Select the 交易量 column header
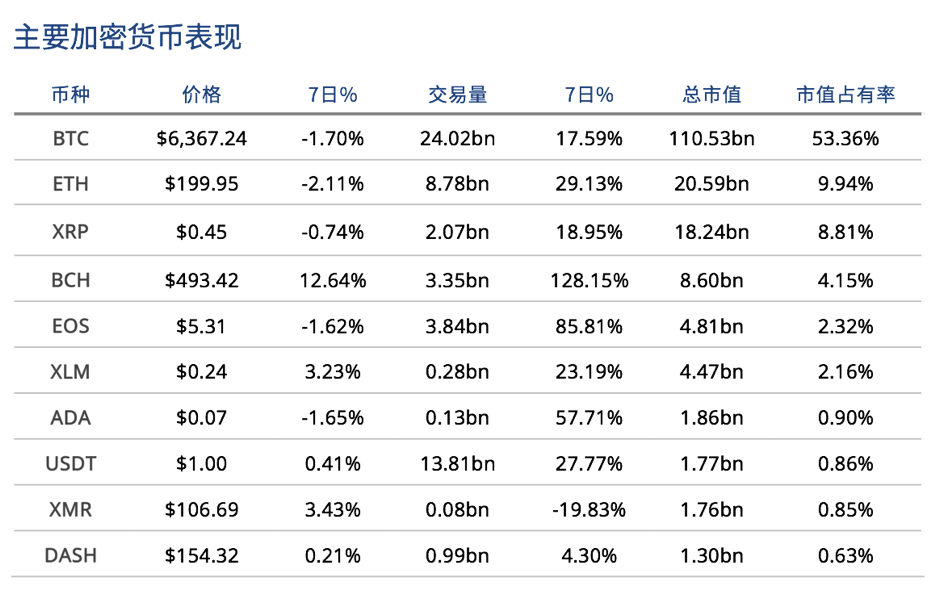The width and height of the screenshot is (940, 599). click(x=457, y=94)
